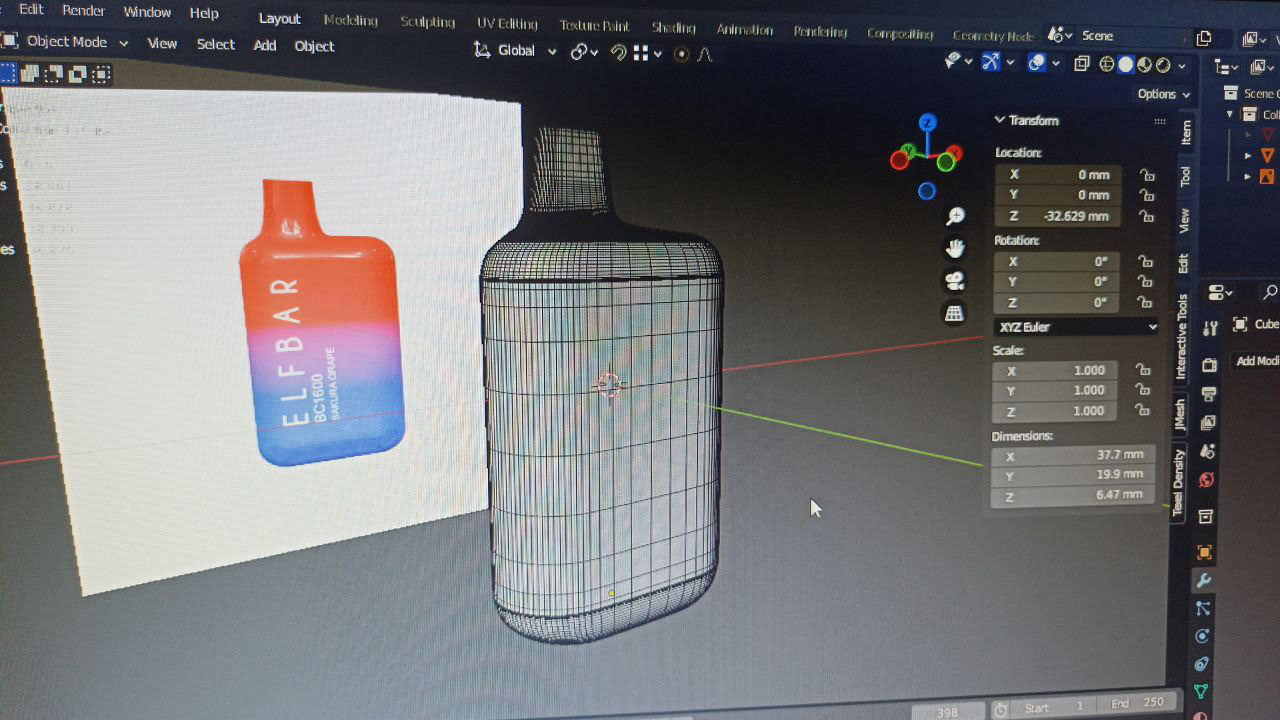This screenshot has height=720, width=1280.
Task: Click Rotation X value field
Action: pyautogui.click(x=1056, y=261)
